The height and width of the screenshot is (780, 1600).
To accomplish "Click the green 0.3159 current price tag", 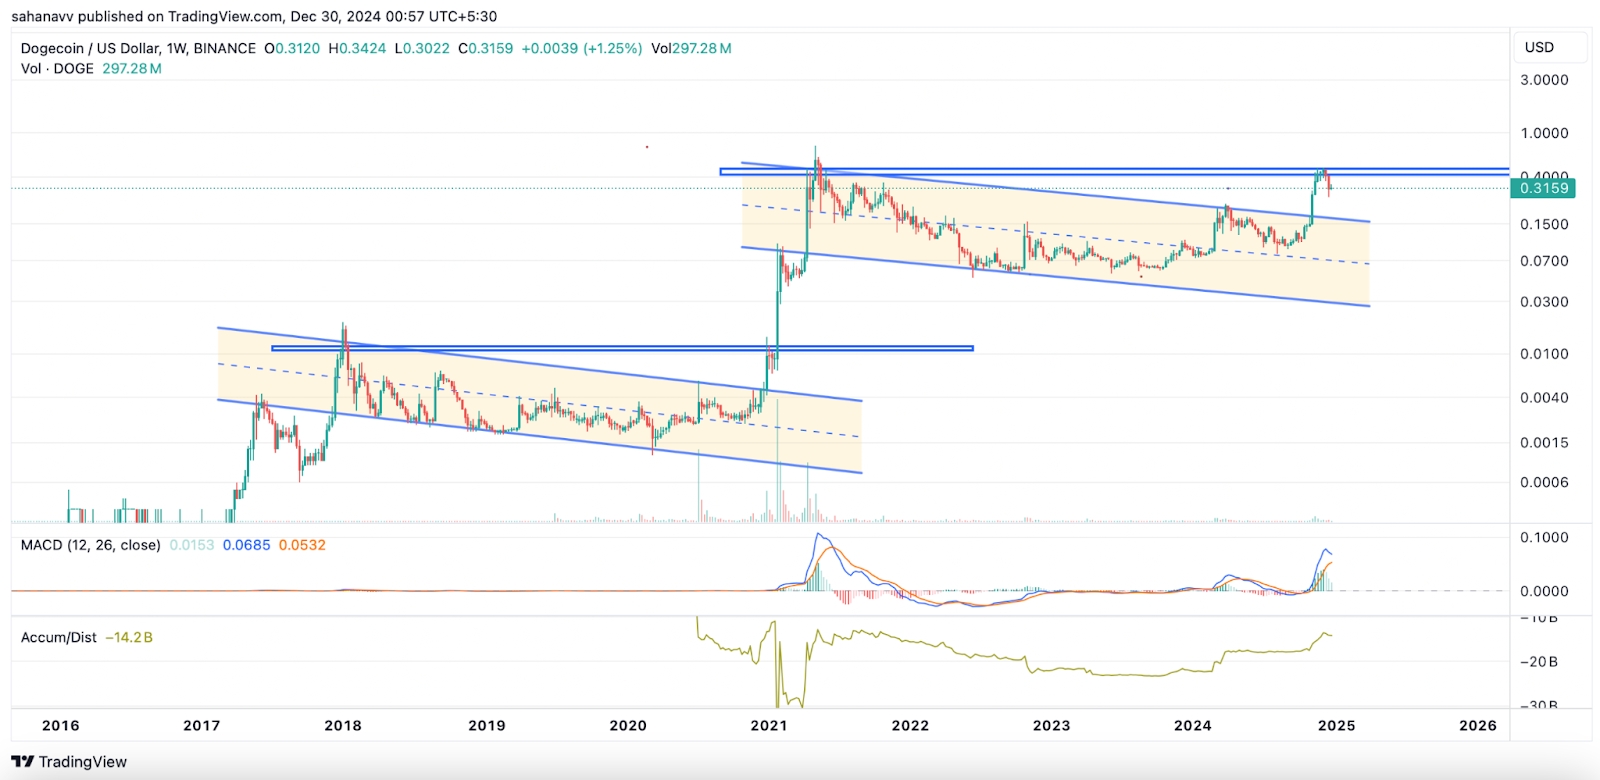I will (x=1543, y=188).
